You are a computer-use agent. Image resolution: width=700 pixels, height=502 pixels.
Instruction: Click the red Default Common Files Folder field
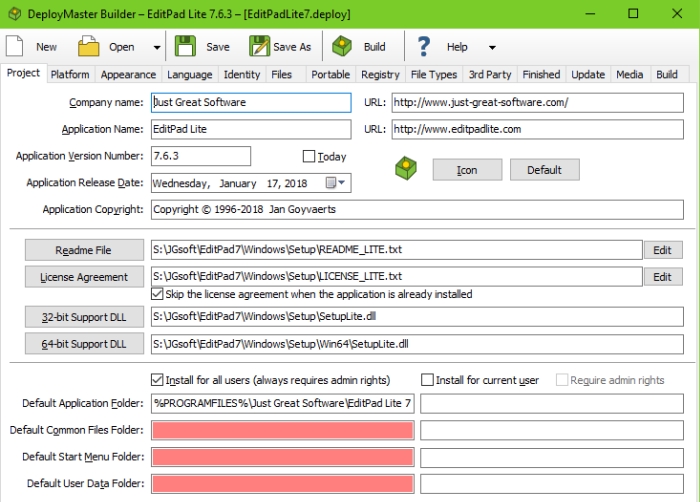(282, 430)
